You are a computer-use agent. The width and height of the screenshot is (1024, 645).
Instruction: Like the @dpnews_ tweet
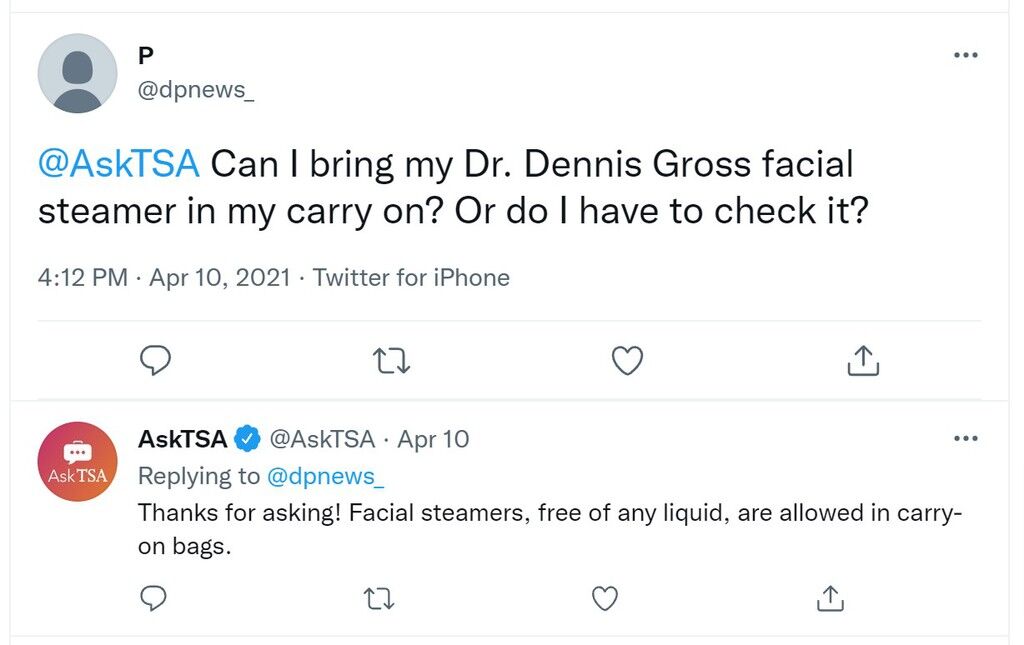(628, 360)
